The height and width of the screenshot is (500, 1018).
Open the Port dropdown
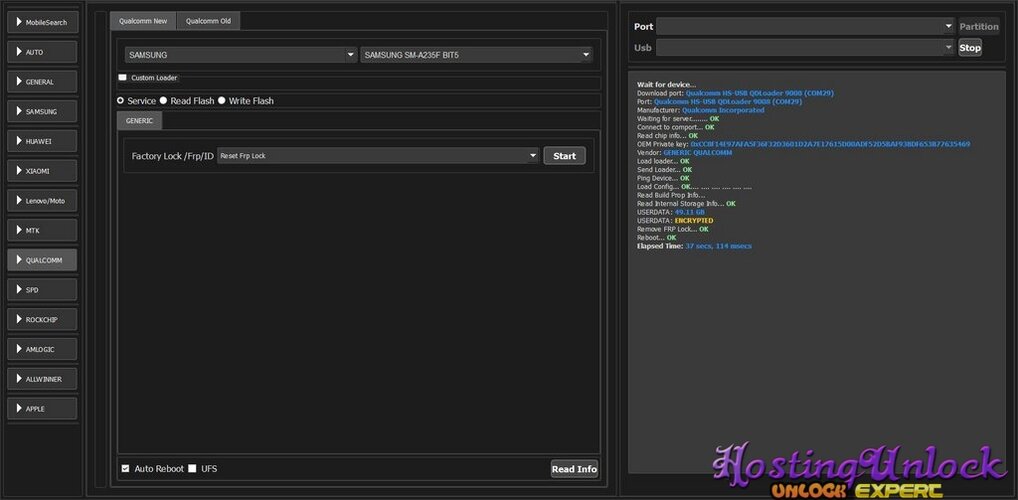(x=805, y=26)
